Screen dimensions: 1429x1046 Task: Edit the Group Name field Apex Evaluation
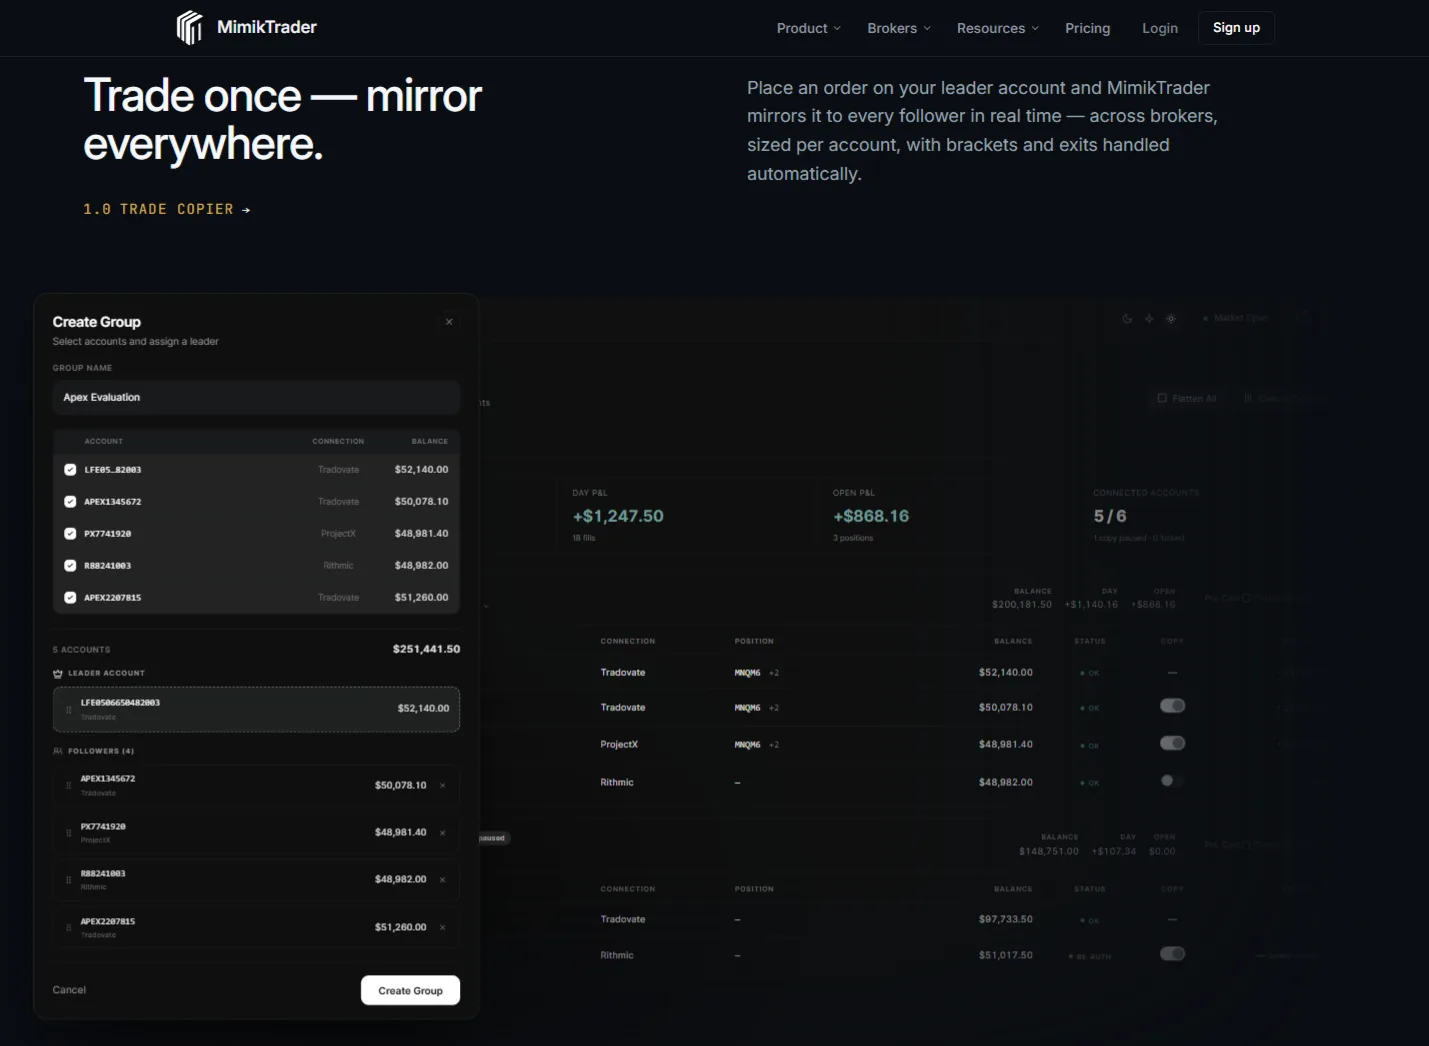tap(256, 398)
